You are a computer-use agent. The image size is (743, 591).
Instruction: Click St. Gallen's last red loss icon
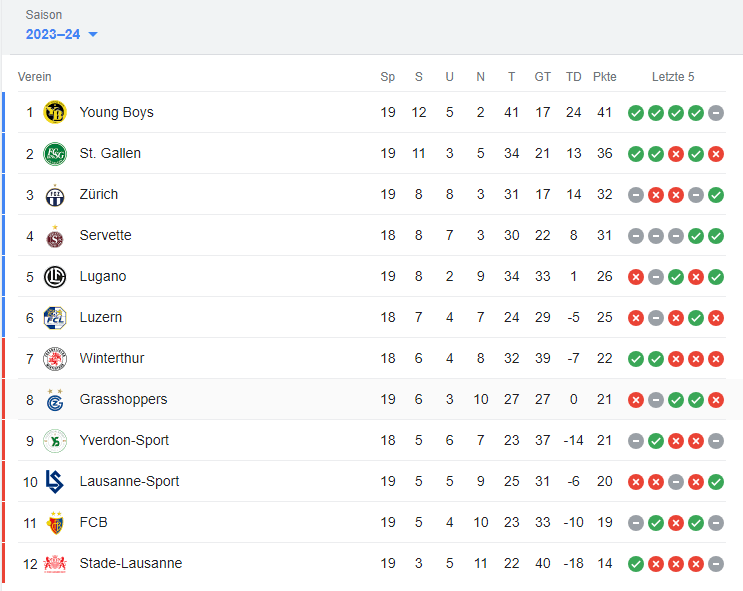tap(716, 154)
